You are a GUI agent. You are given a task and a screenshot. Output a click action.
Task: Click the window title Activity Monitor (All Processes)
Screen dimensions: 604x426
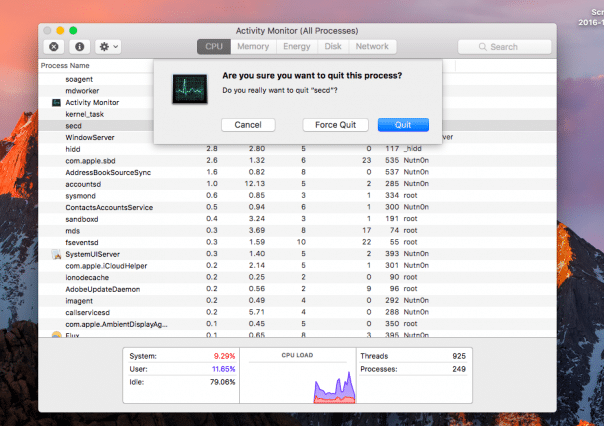pyautogui.click(x=297, y=31)
